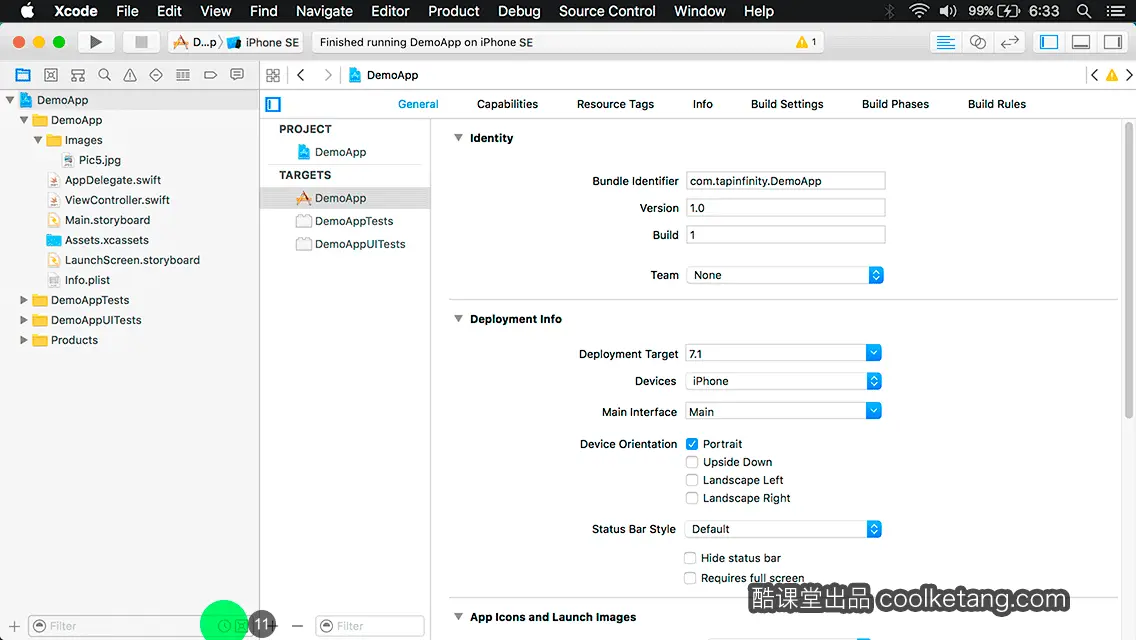Open the Project navigator folder icon
Screen dimensions: 1136x640
pyautogui.click(x=23, y=75)
